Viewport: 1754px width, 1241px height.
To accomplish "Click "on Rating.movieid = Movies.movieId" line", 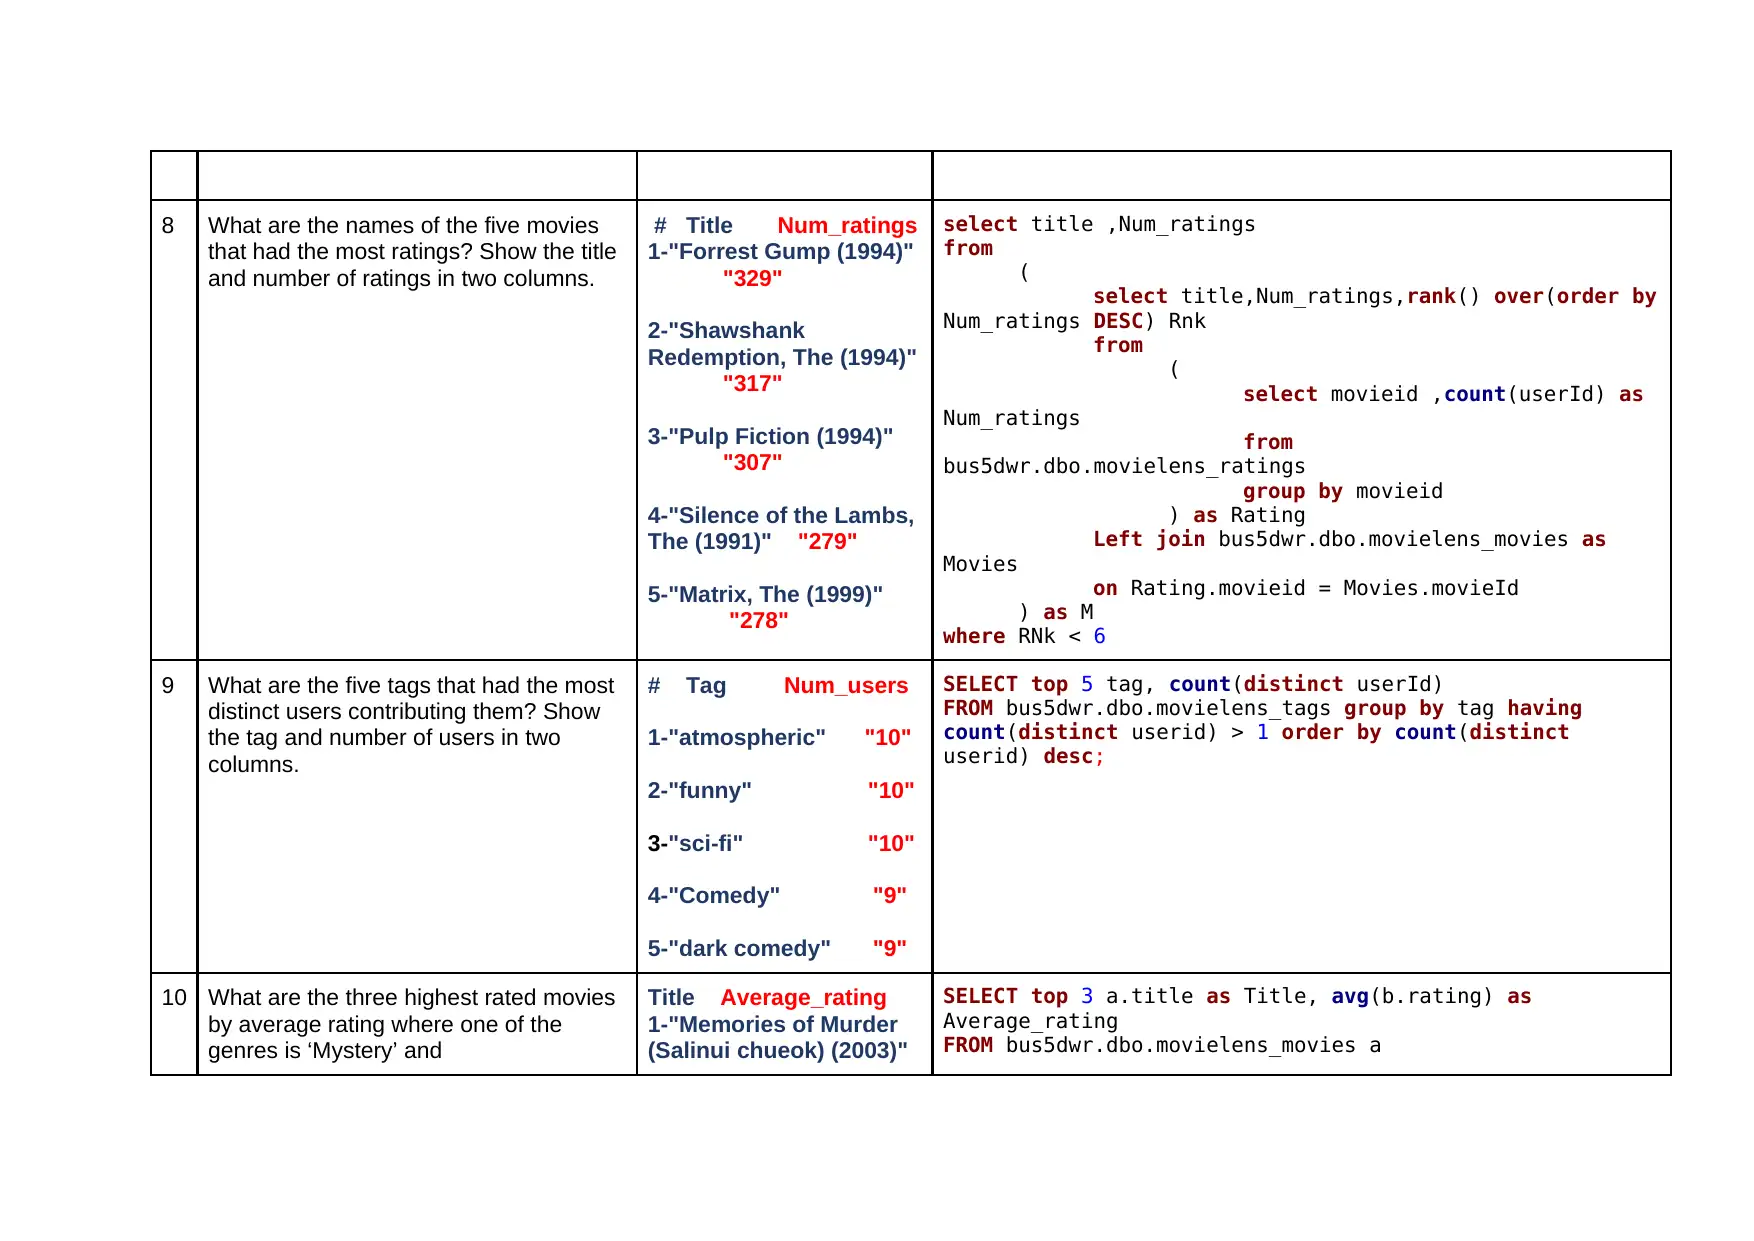I will click(1306, 589).
